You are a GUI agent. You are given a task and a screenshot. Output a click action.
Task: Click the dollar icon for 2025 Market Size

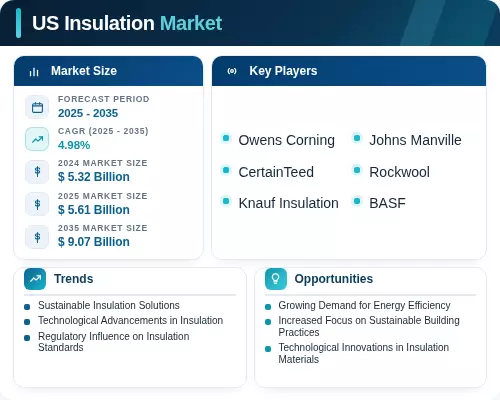click(x=37, y=204)
